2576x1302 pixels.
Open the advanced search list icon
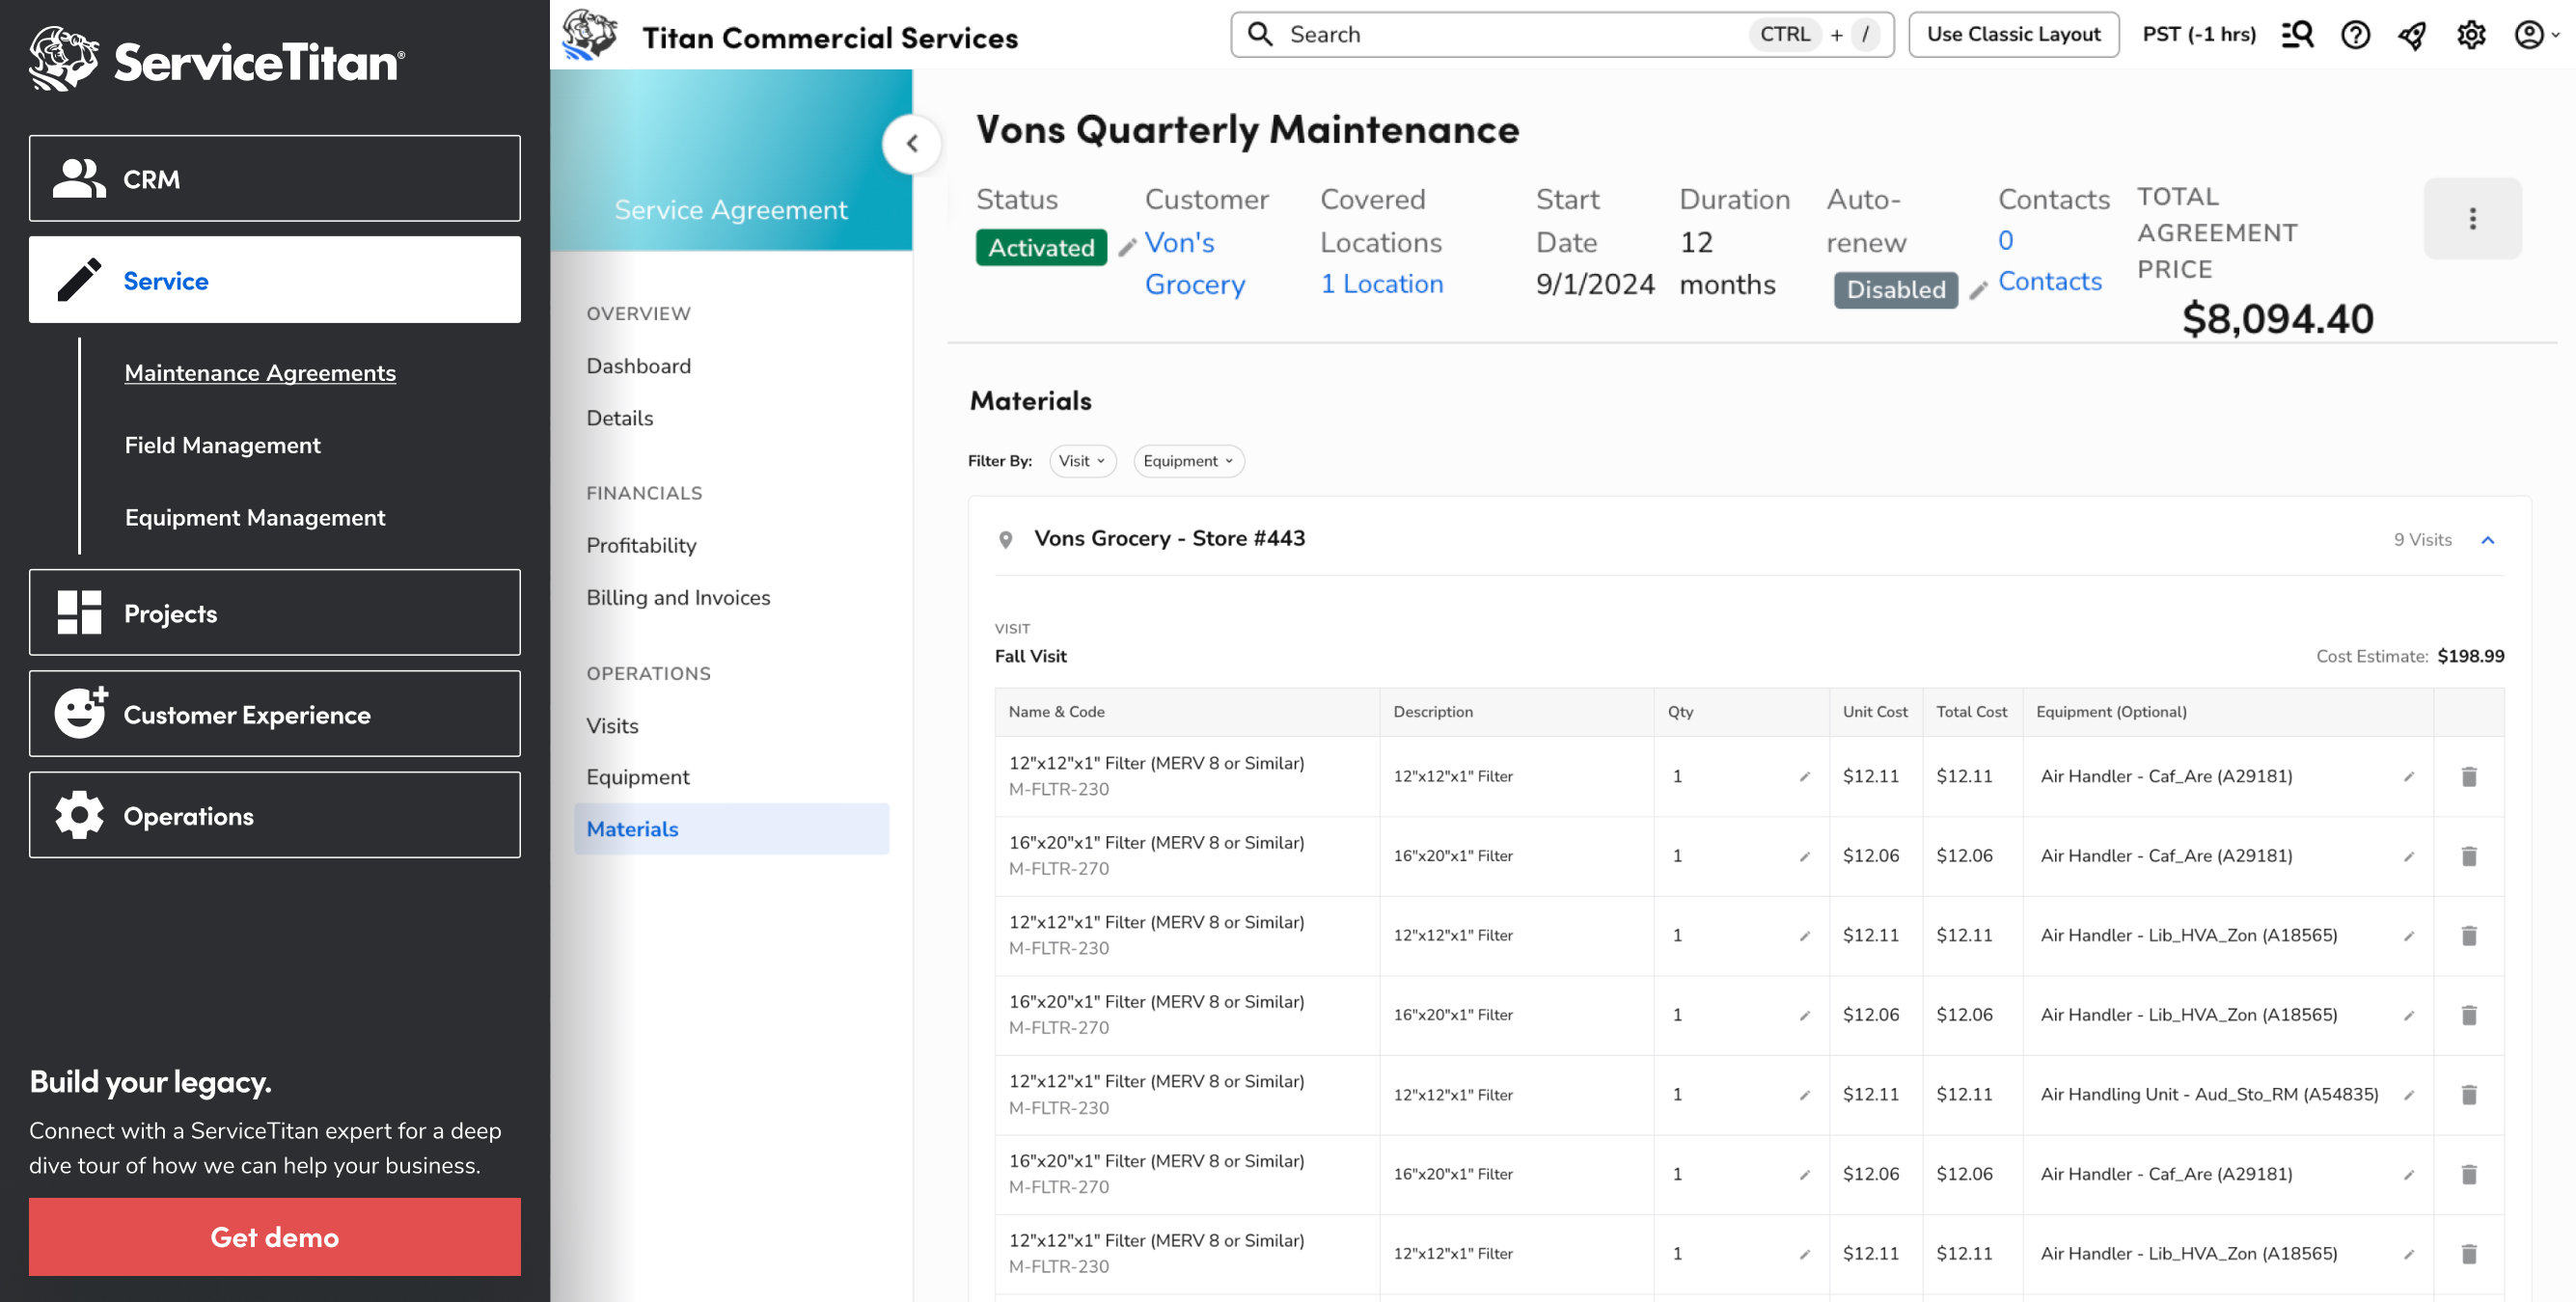[2297, 35]
